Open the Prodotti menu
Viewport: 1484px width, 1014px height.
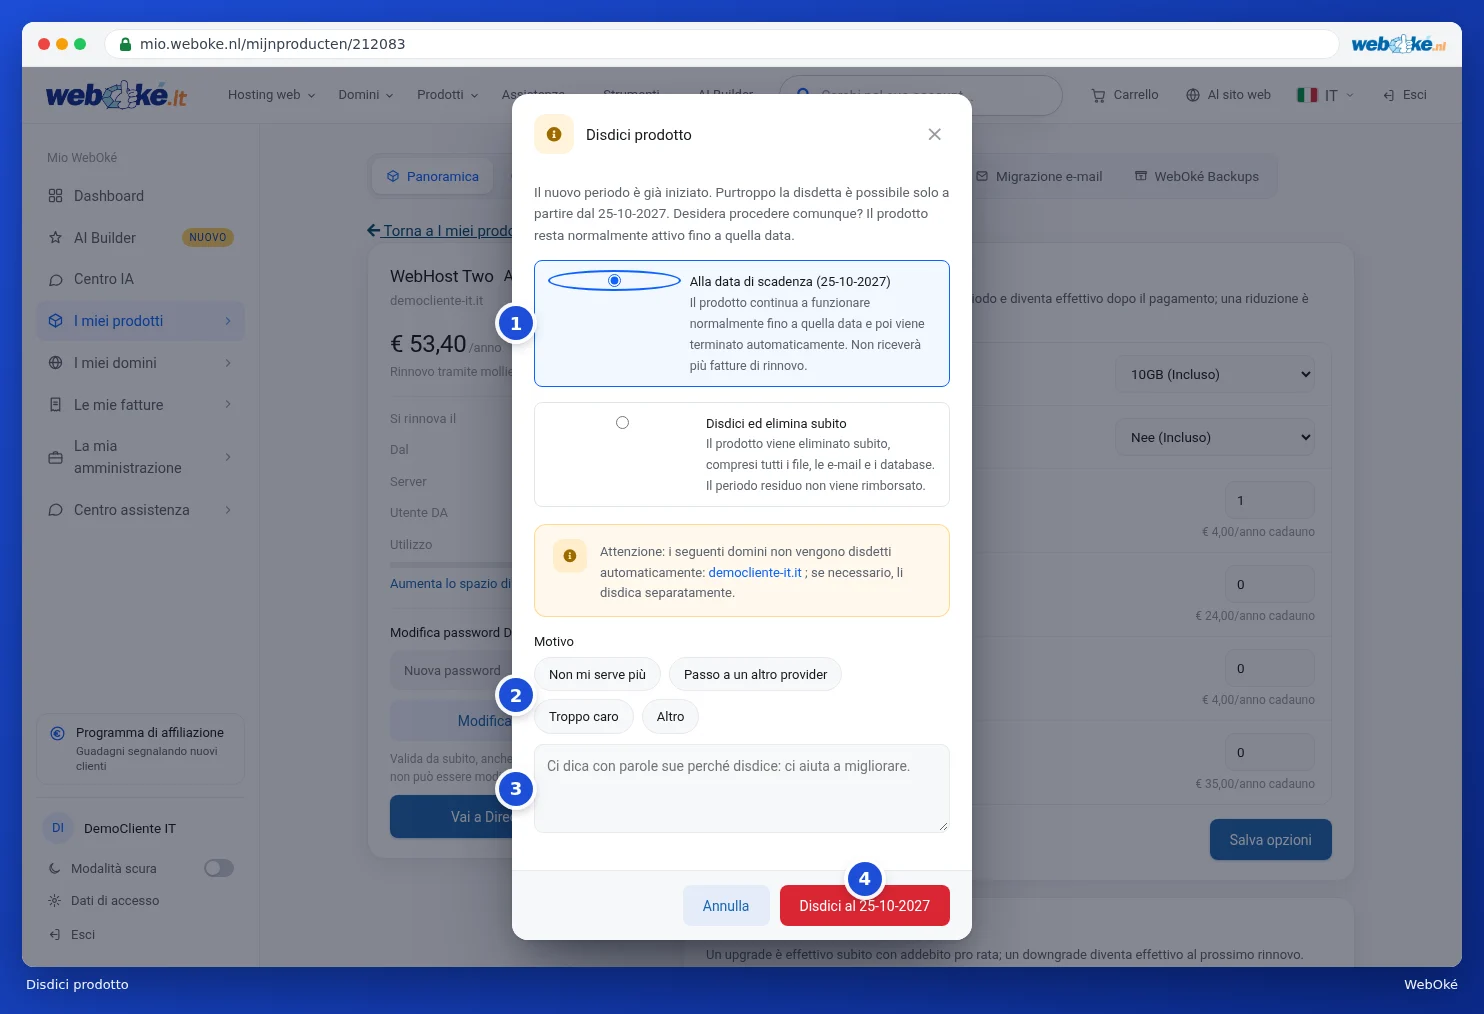[448, 95]
